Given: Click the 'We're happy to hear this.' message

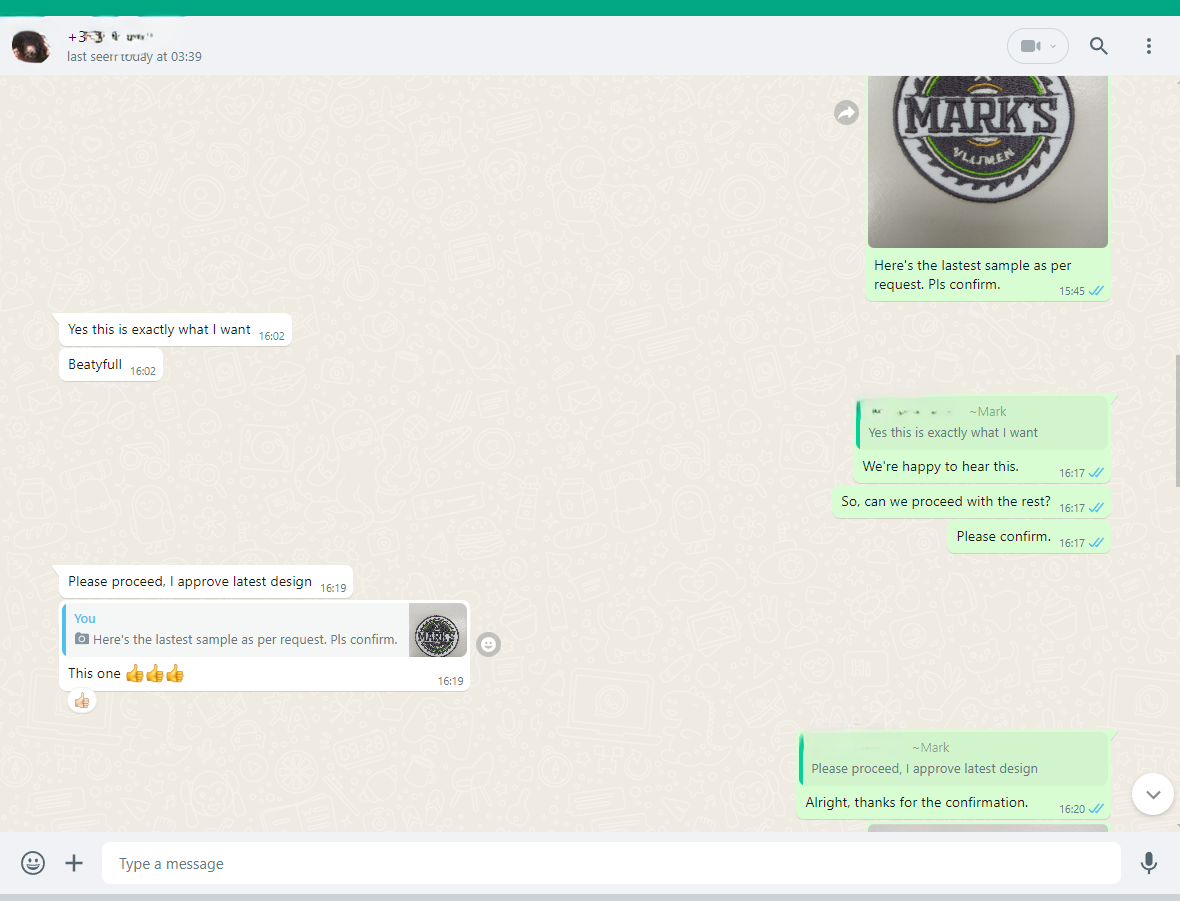Looking at the screenshot, I should click(940, 467).
